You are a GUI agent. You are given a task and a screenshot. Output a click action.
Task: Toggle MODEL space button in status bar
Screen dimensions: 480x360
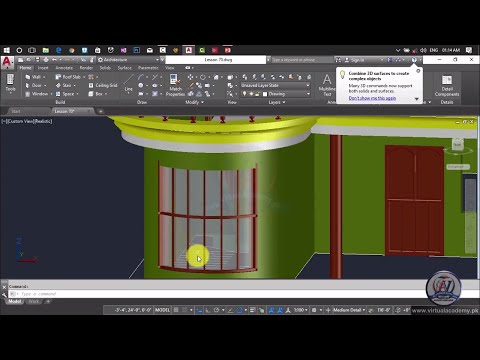click(x=162, y=310)
